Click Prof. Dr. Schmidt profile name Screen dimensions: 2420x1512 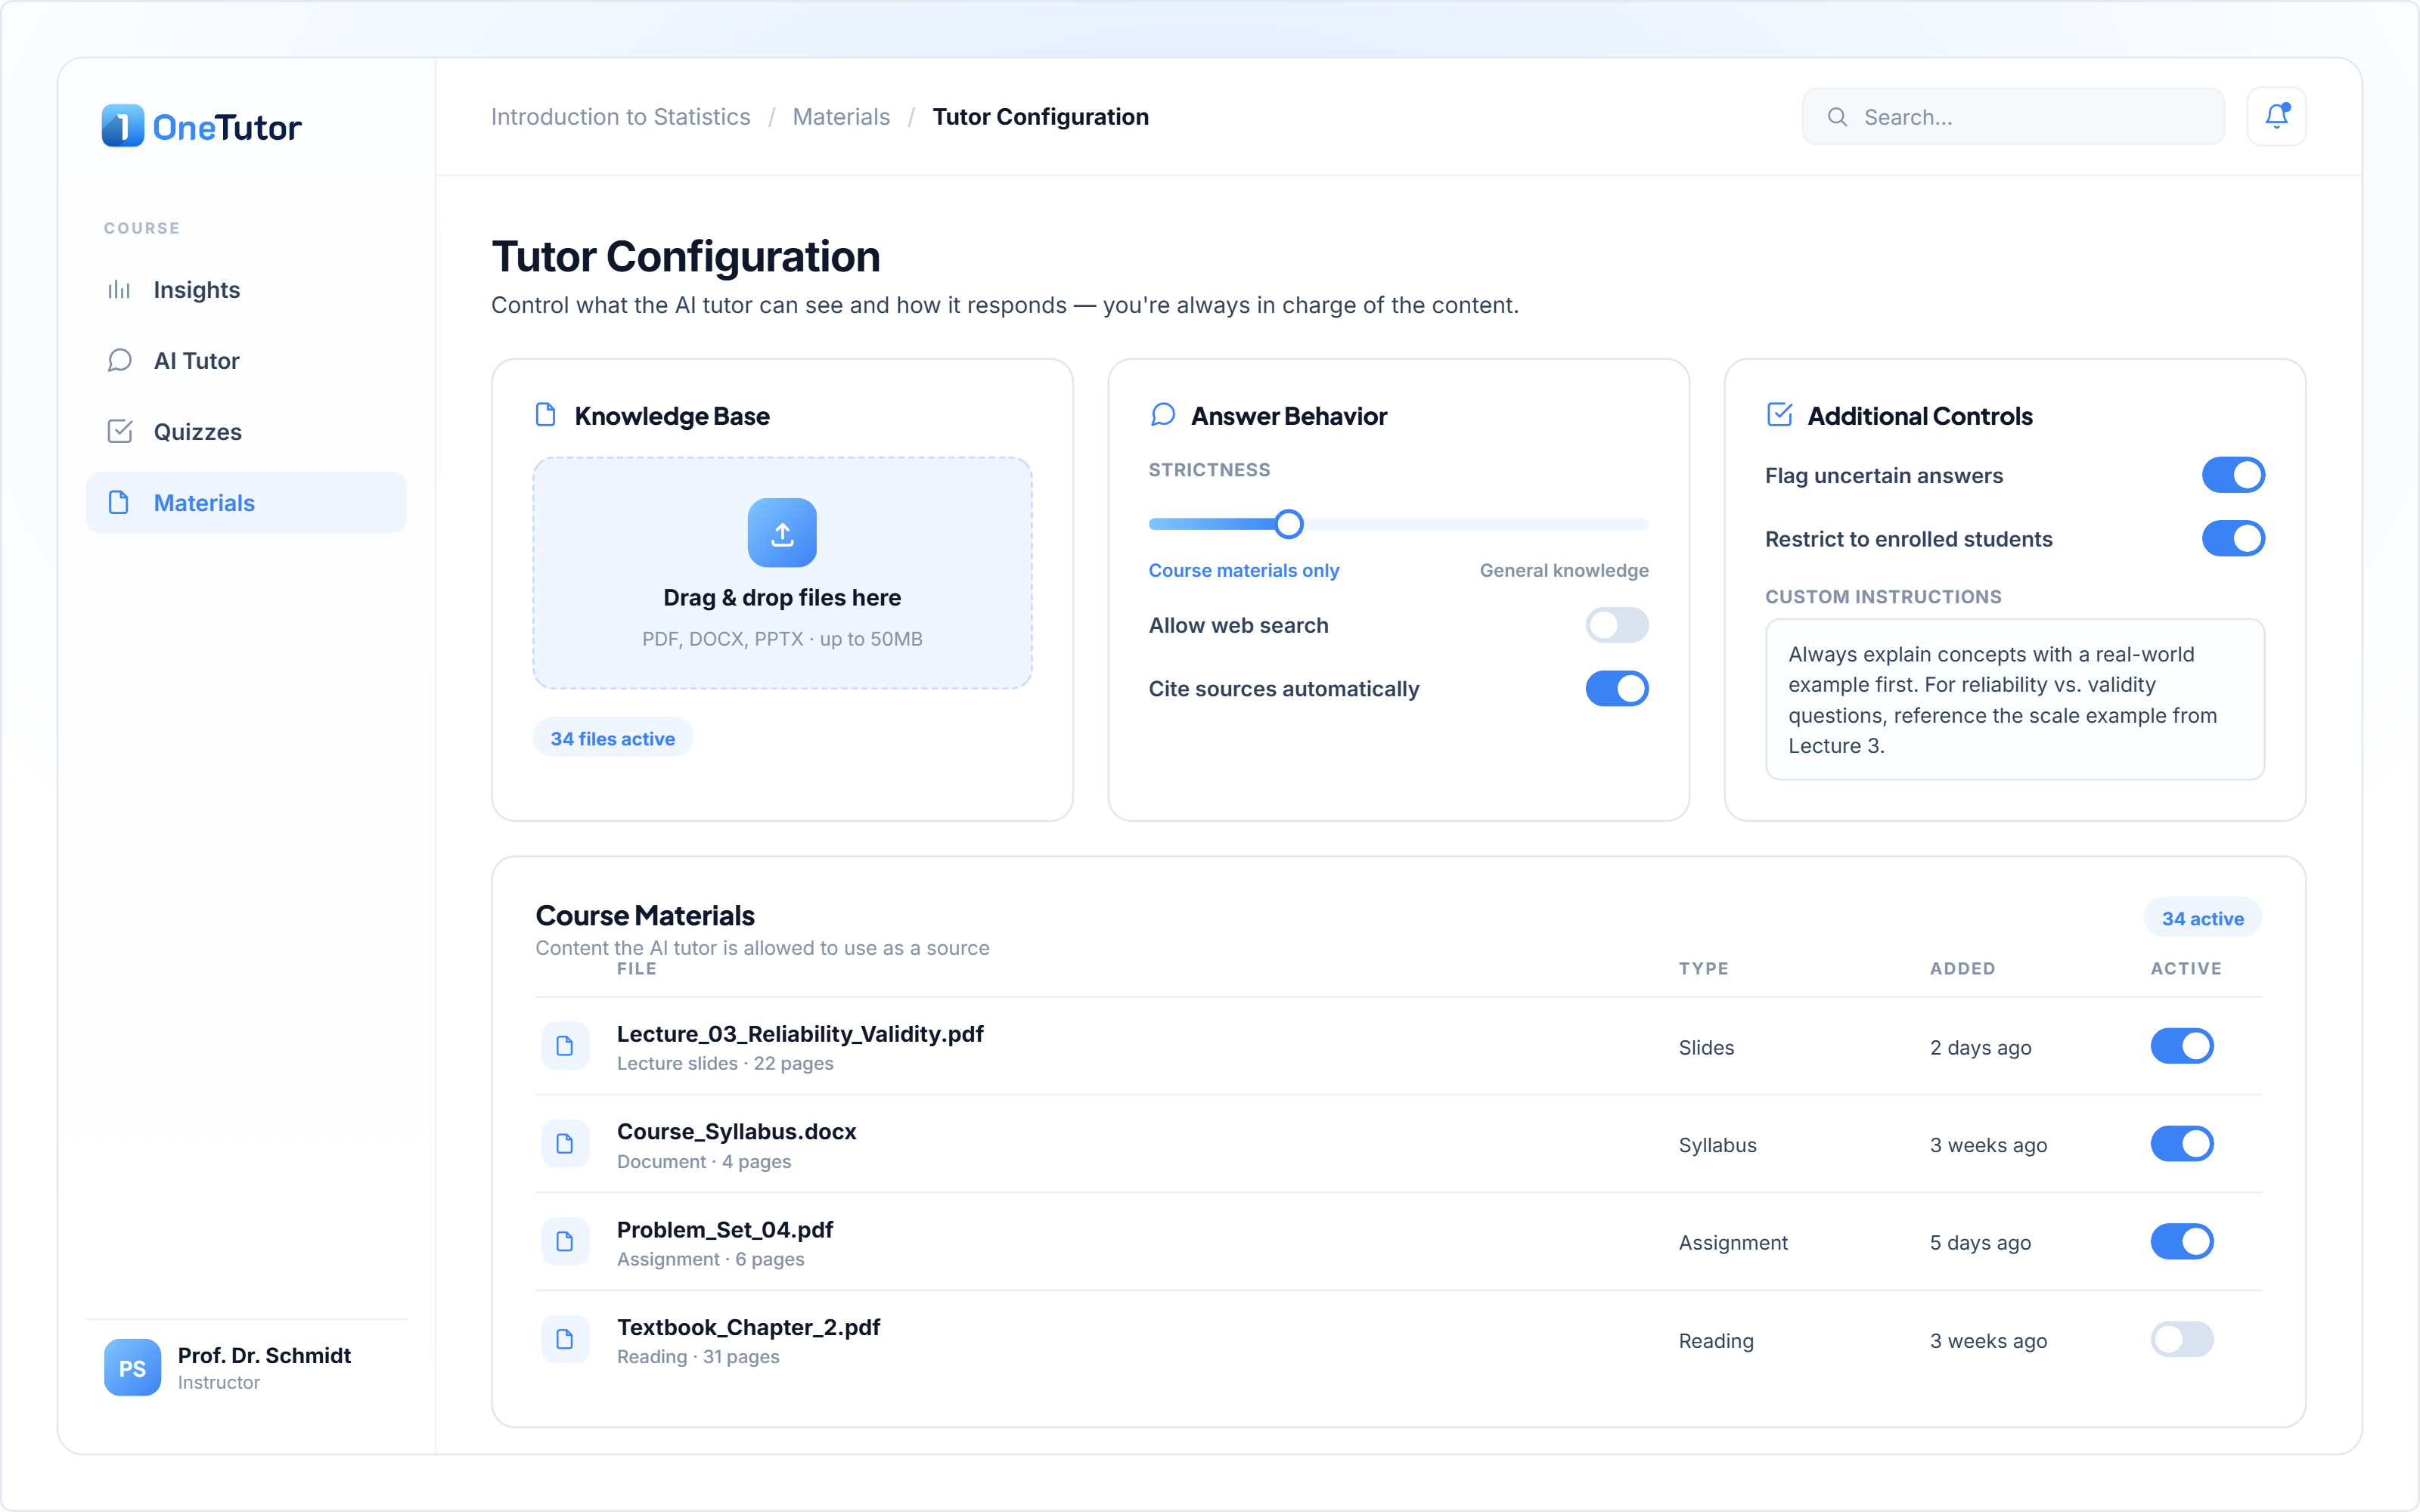(264, 1355)
